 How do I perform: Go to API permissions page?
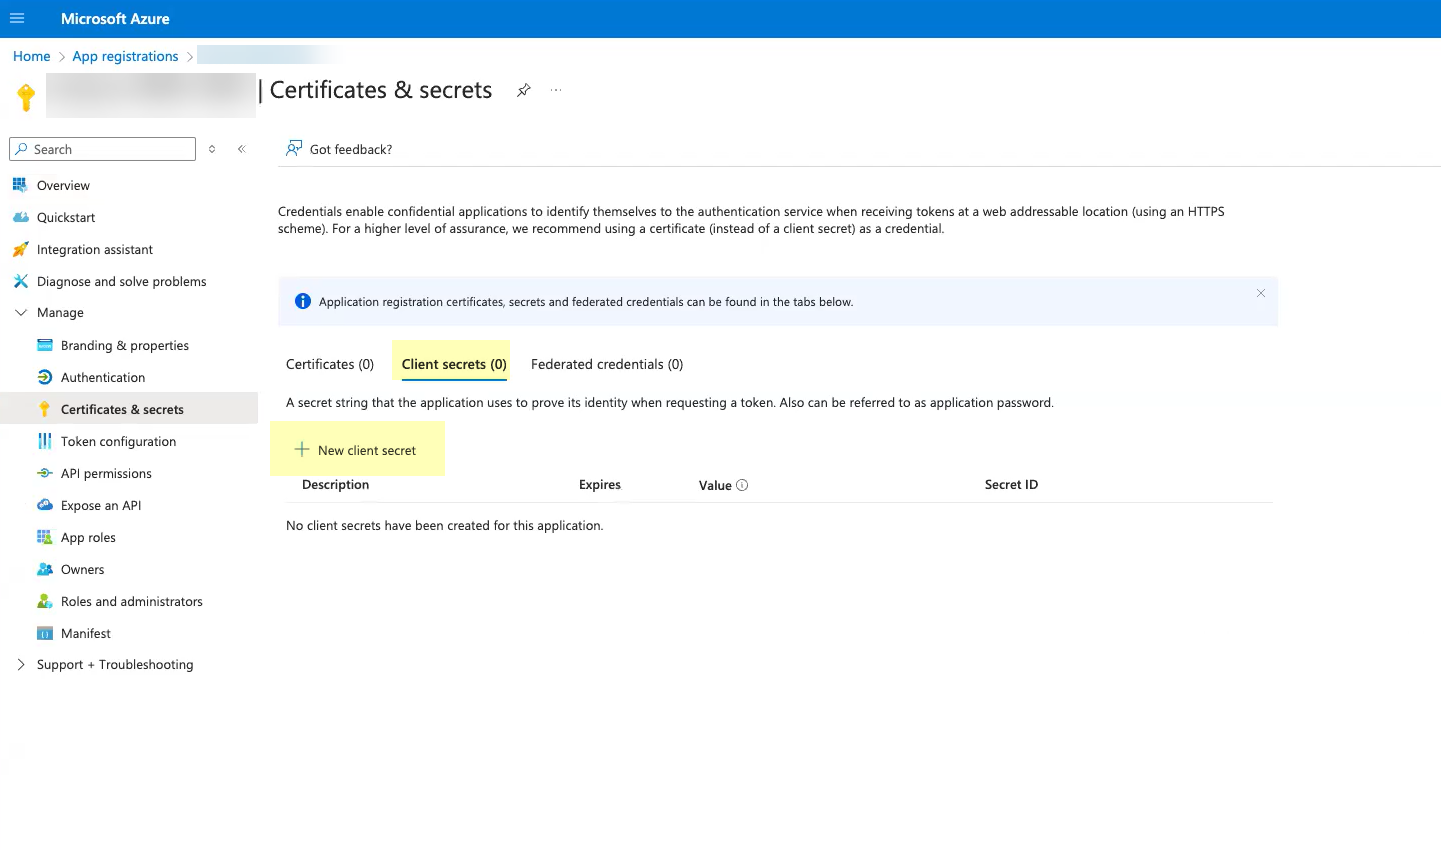pyautogui.click(x=106, y=473)
